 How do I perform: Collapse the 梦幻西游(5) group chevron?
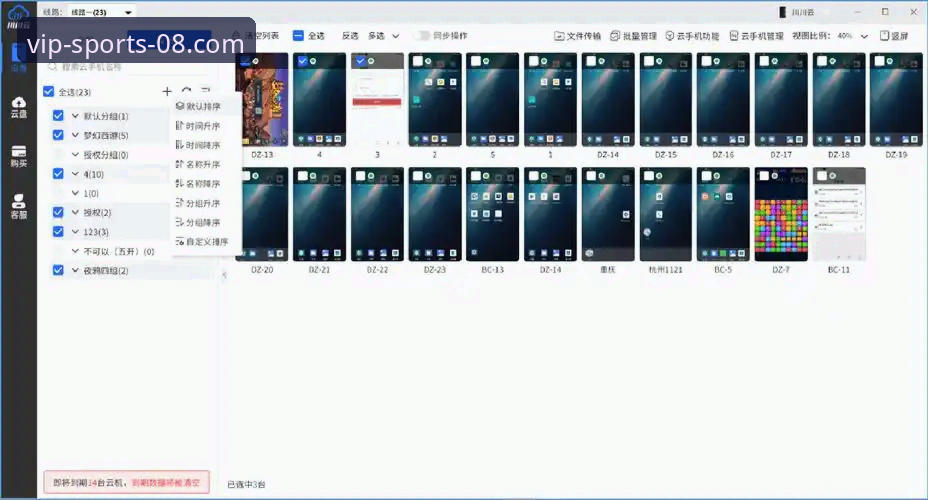[x=75, y=135]
